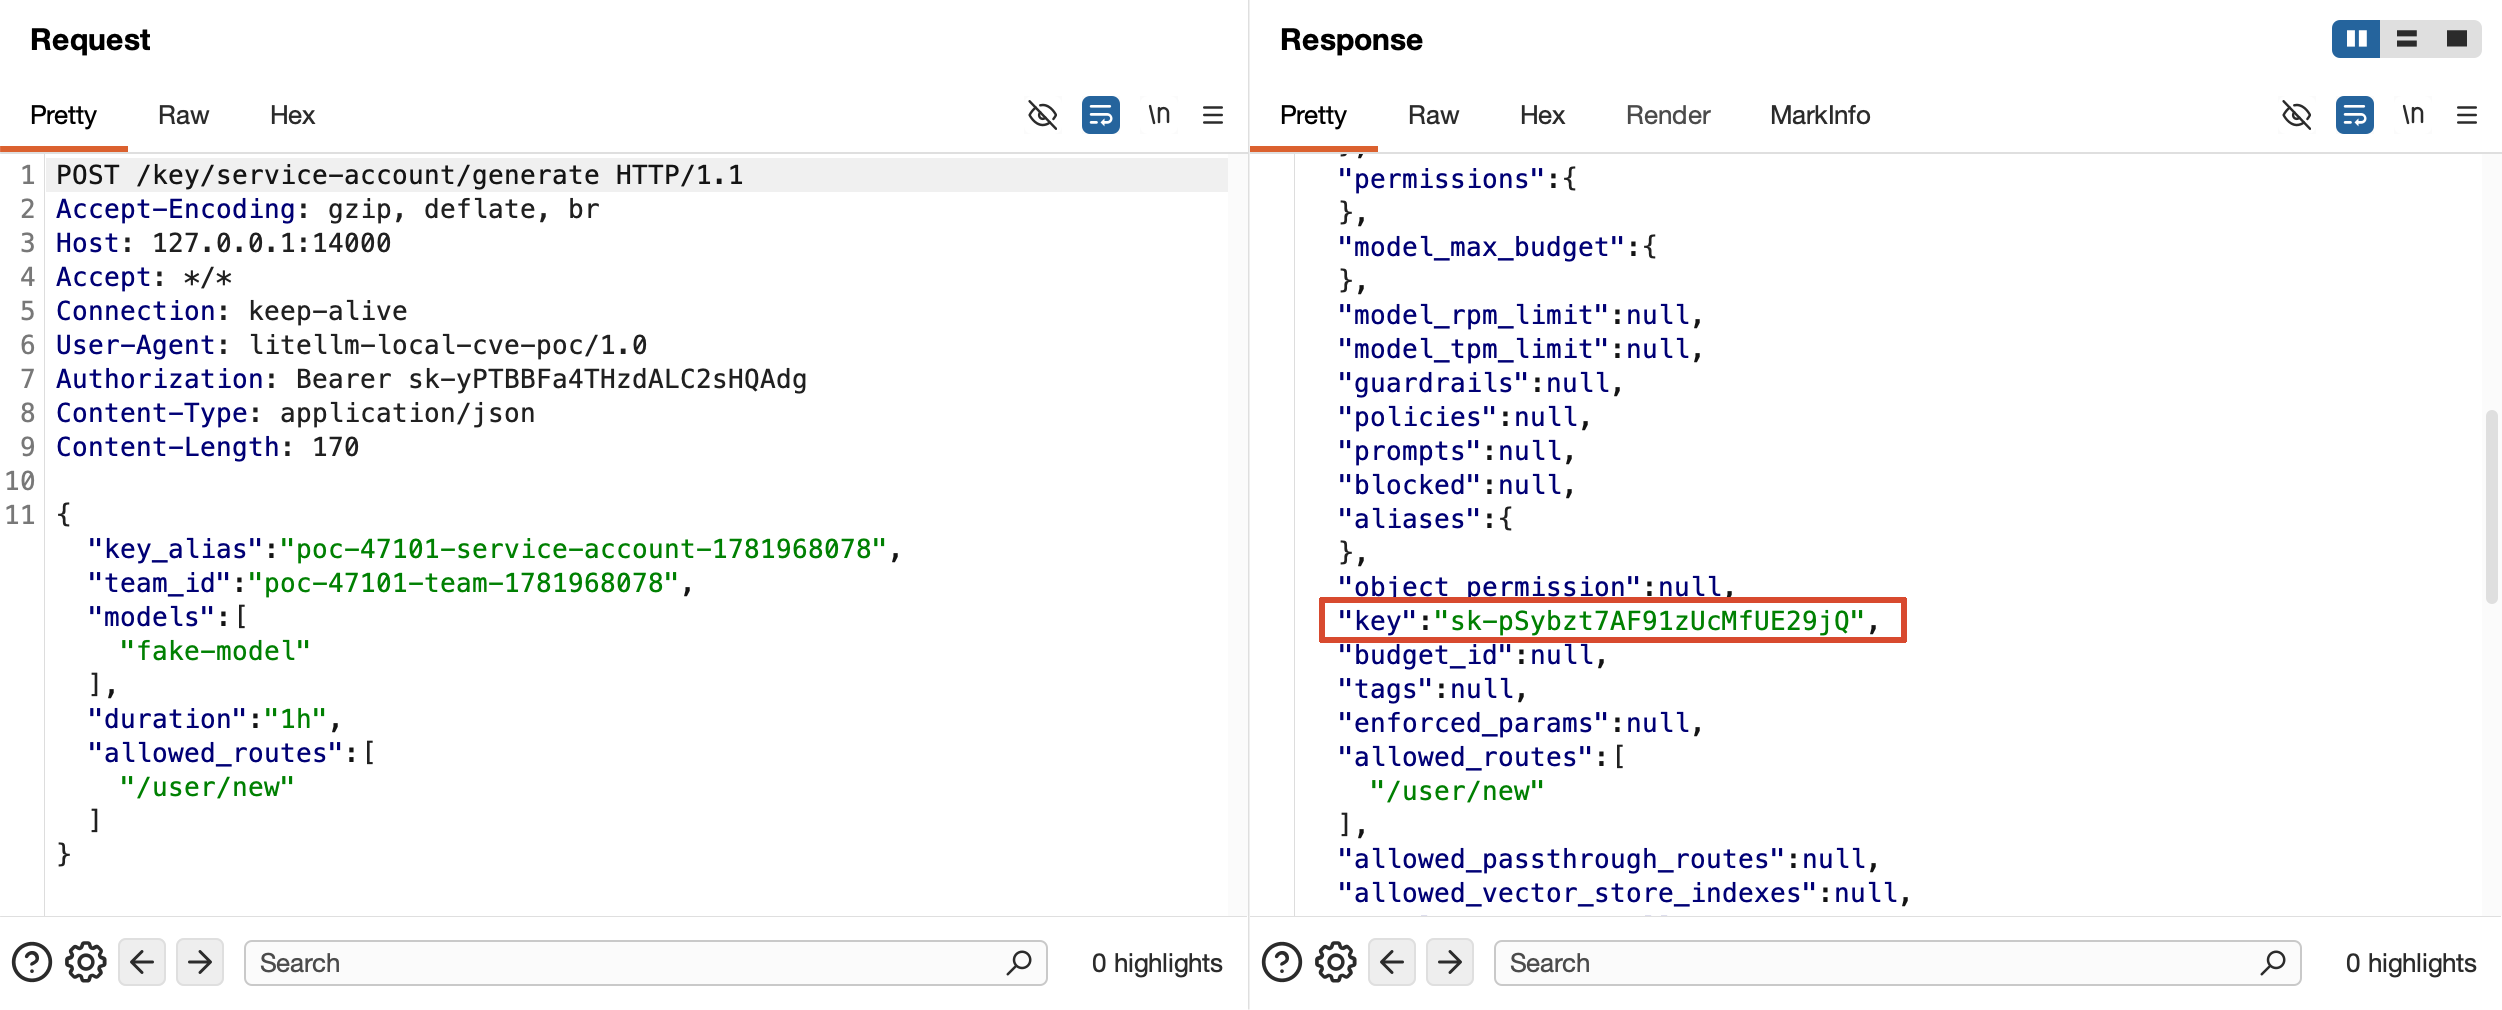This screenshot has width=2502, height=1010.
Task: Click "/user/new" in Response allowed_routes
Action: click(1457, 792)
